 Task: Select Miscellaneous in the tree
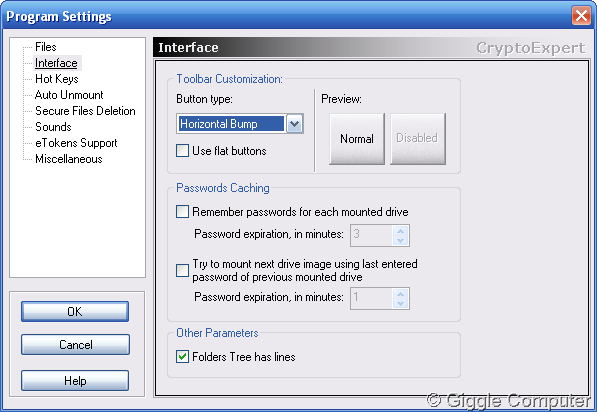[69, 159]
